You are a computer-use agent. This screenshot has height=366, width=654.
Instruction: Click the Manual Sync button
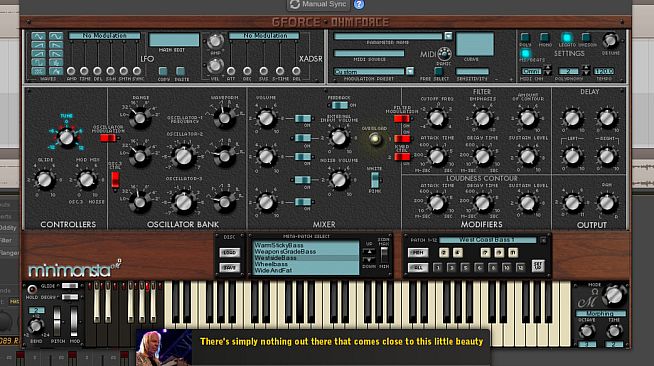click(319, 4)
